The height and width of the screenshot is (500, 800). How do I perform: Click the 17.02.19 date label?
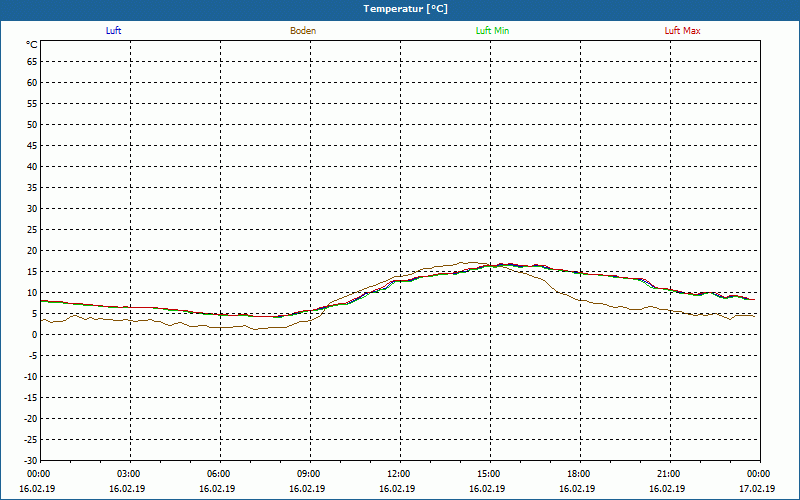tap(757, 489)
